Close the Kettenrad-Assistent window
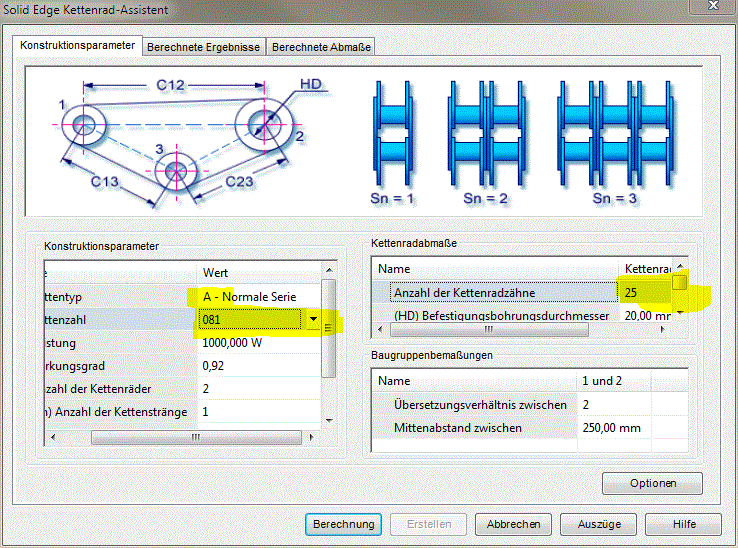738x548 pixels. point(713,6)
